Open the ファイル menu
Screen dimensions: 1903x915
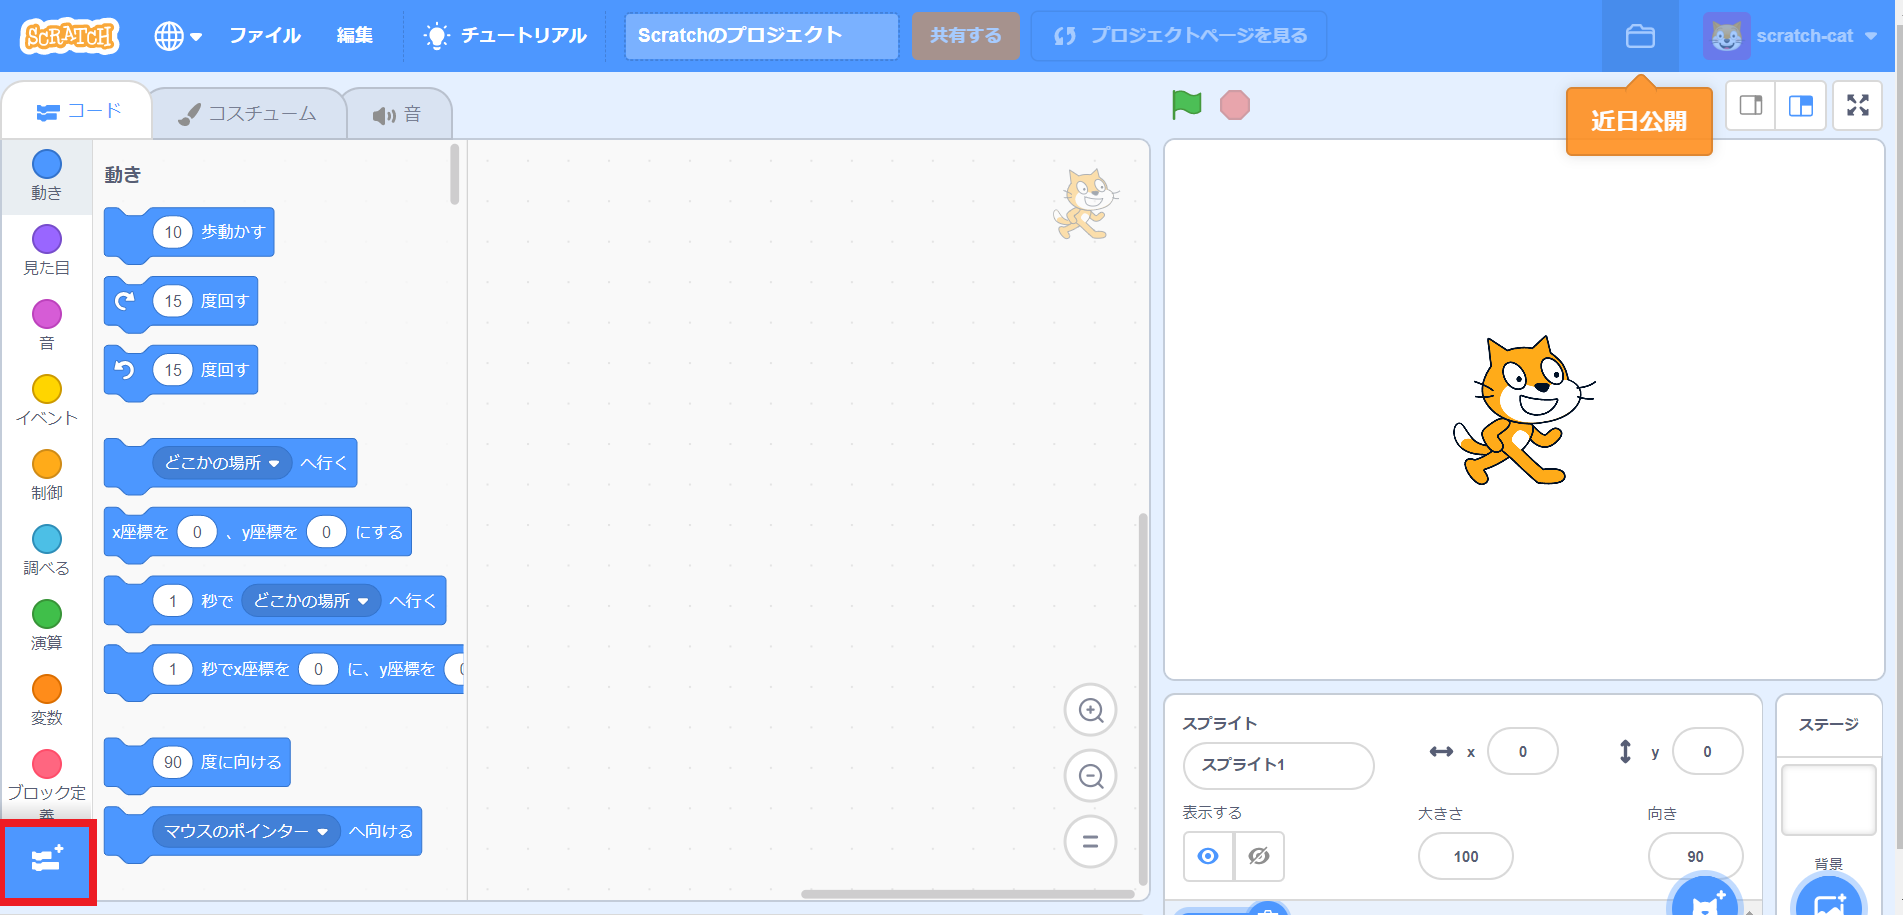click(x=263, y=34)
